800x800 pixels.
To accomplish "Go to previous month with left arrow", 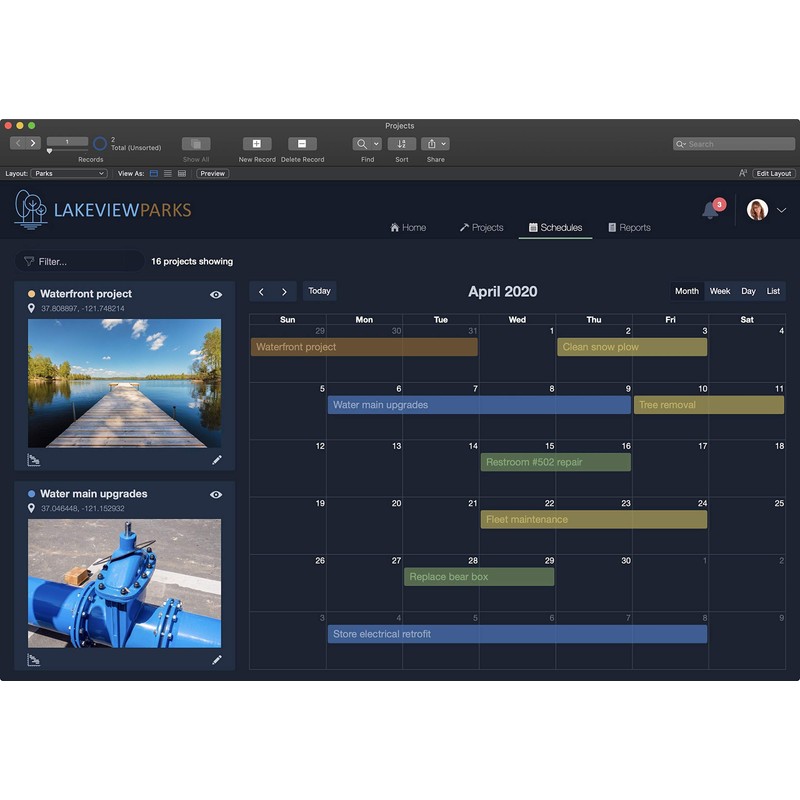I will (x=261, y=292).
